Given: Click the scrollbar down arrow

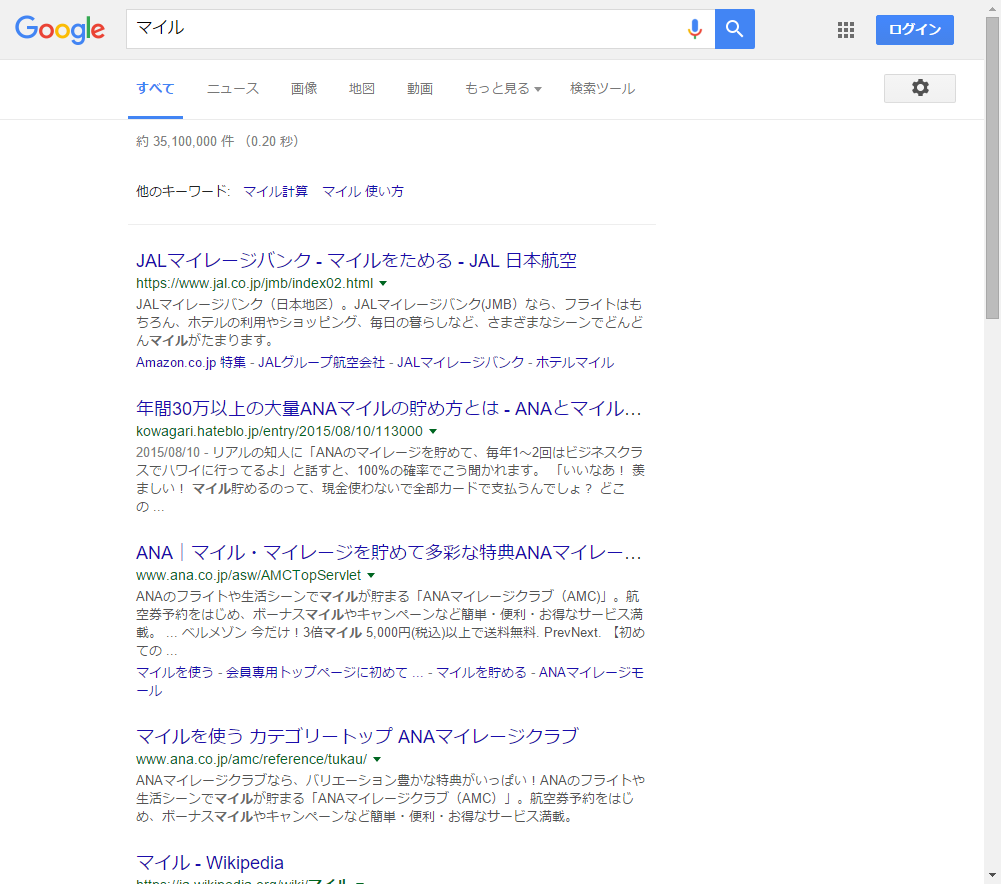Looking at the screenshot, I should point(992,876).
